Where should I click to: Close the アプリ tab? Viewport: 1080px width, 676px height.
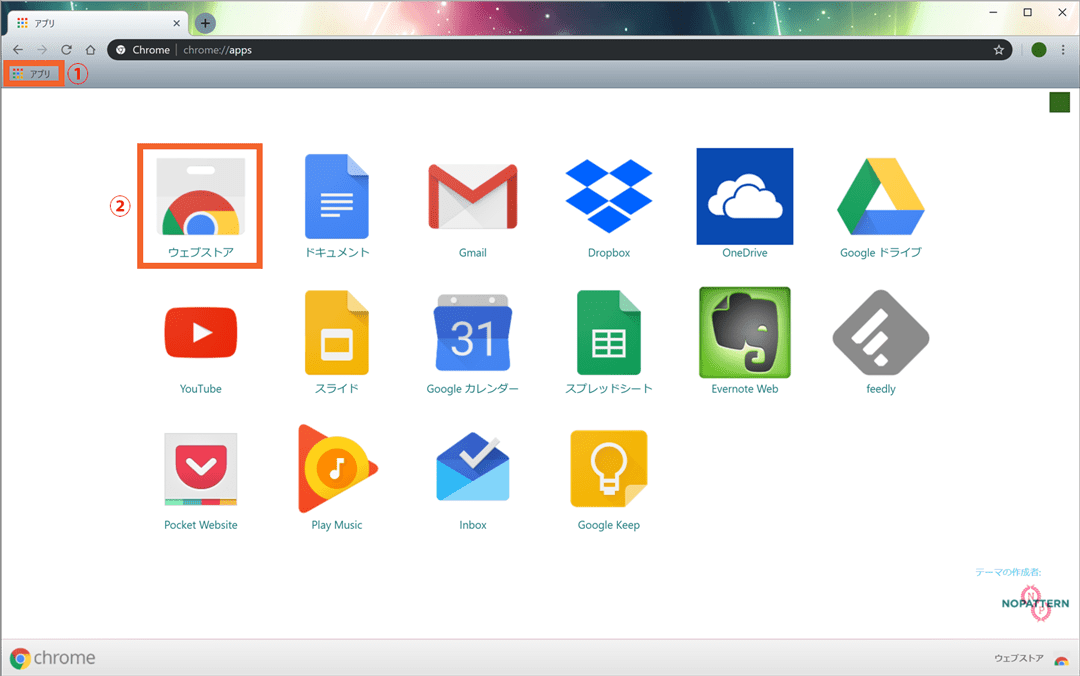[176, 23]
